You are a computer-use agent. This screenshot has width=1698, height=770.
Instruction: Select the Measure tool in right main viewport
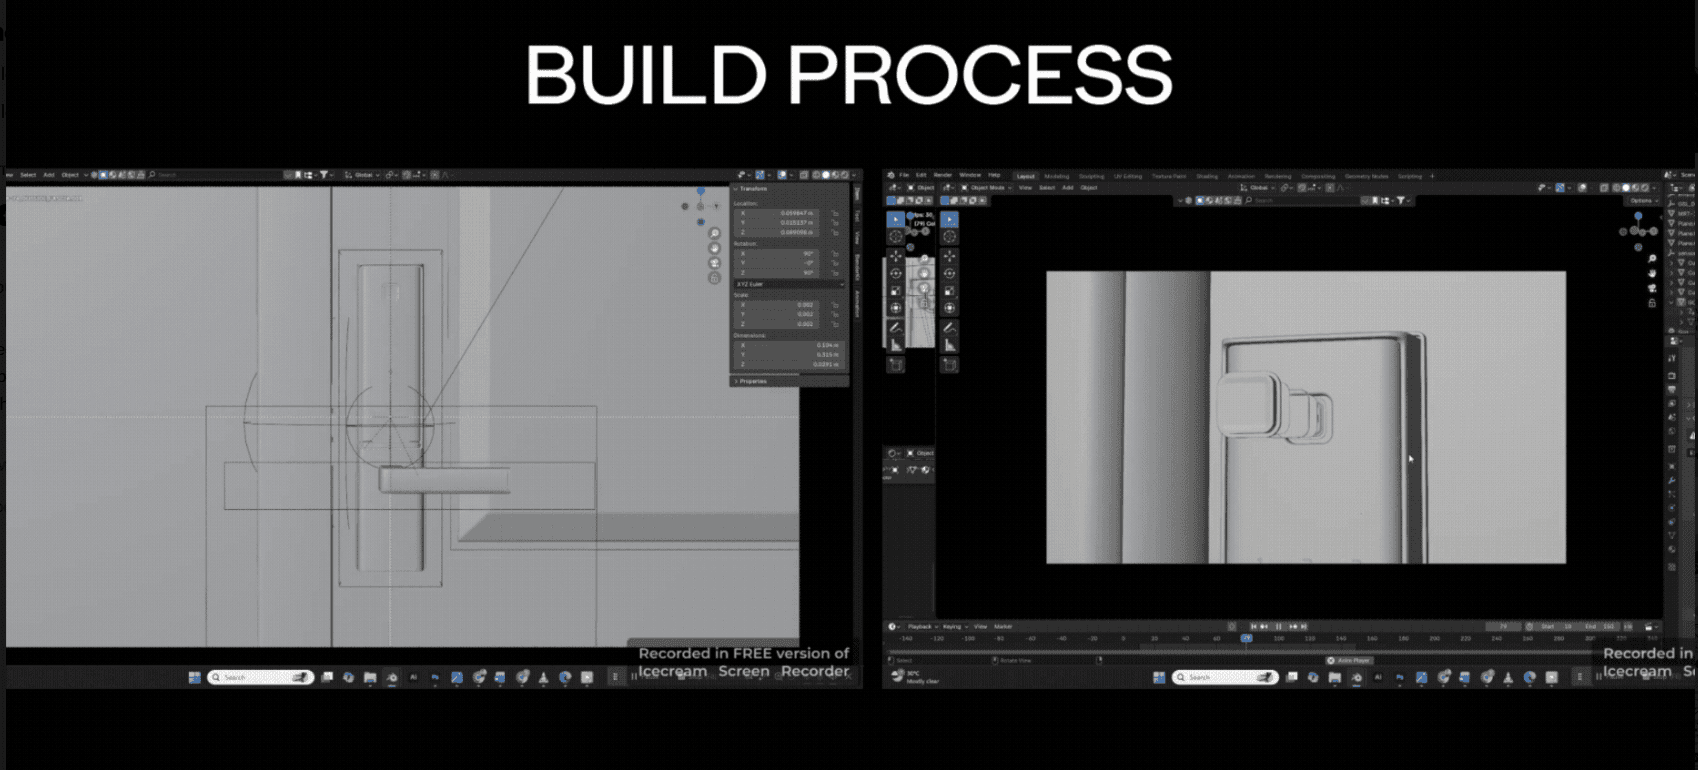click(x=949, y=345)
